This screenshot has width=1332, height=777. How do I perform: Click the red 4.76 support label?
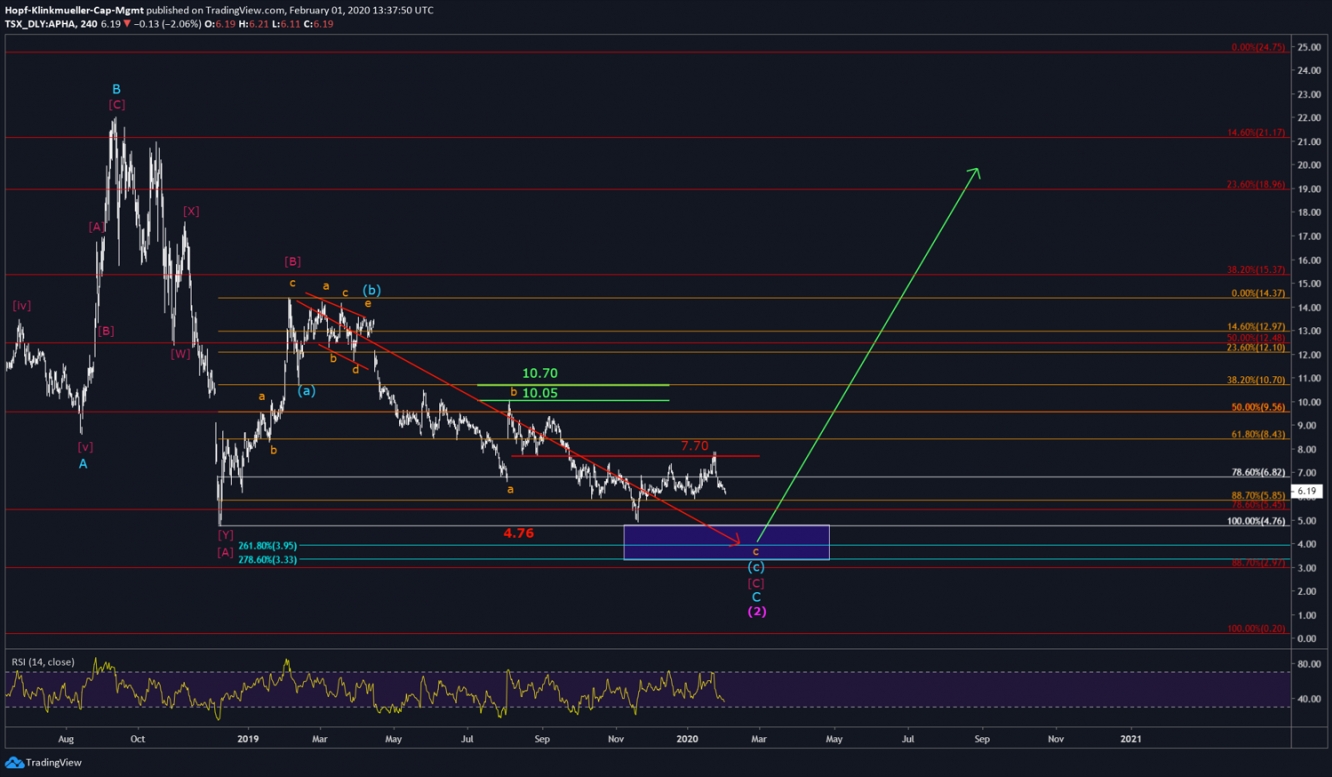tap(518, 533)
